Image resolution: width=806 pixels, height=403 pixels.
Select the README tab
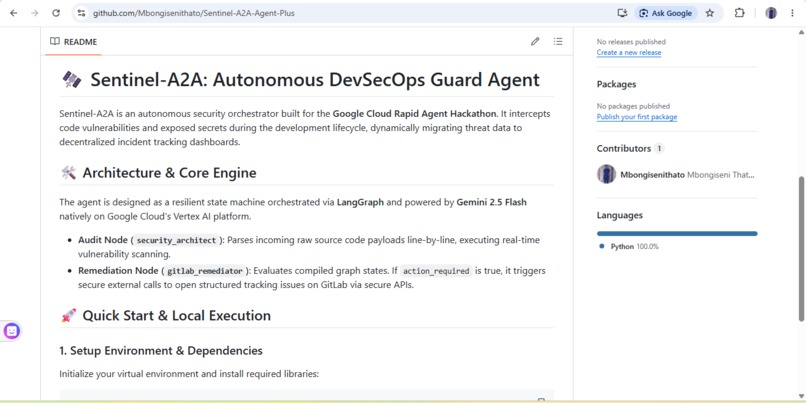(x=73, y=42)
